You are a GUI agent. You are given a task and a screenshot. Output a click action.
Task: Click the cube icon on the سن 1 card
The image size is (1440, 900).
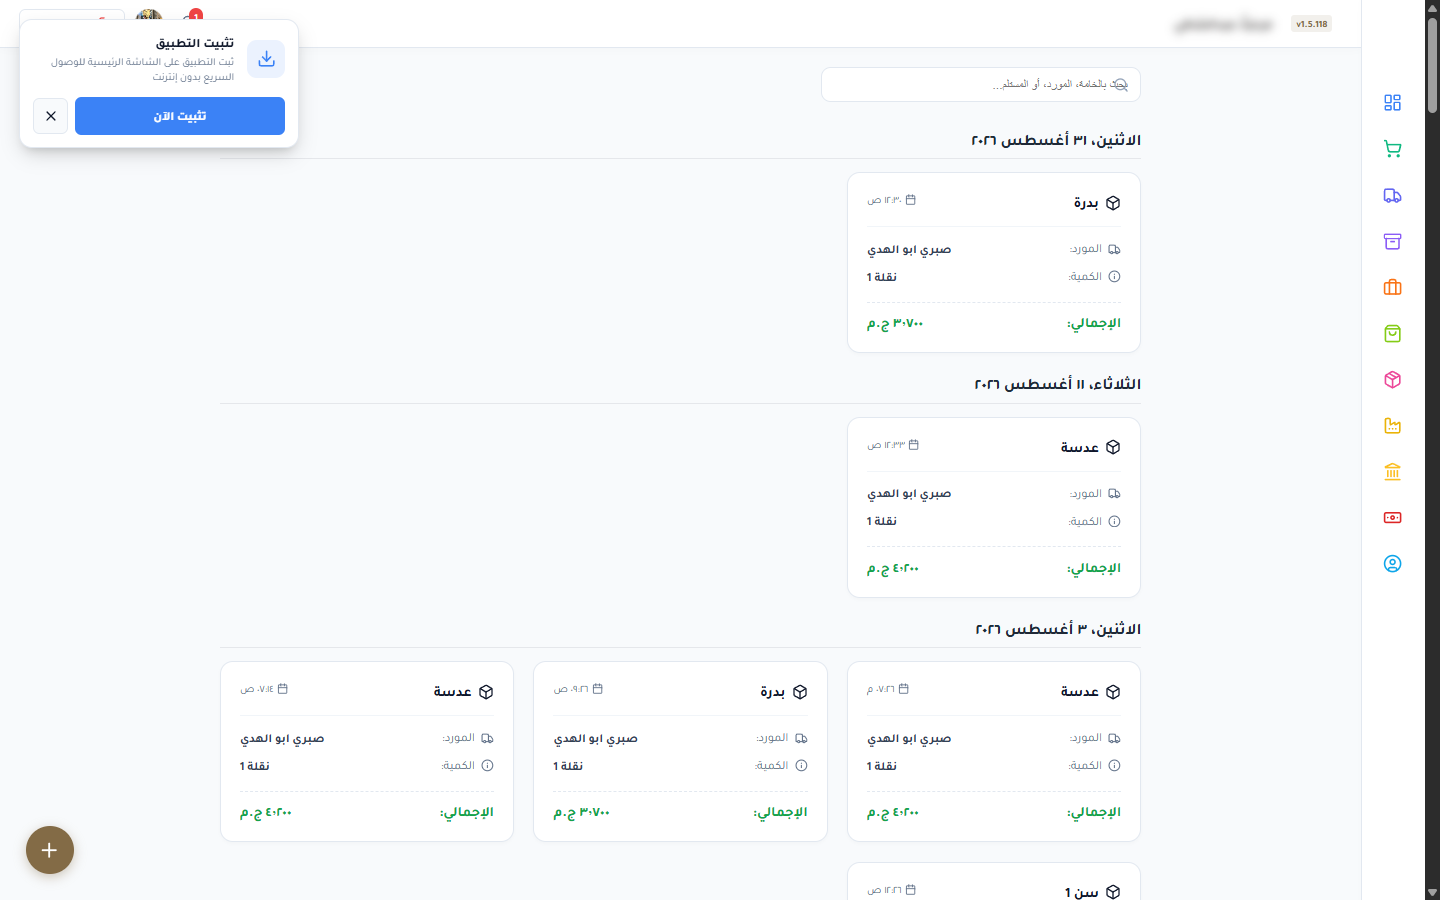point(1113,892)
